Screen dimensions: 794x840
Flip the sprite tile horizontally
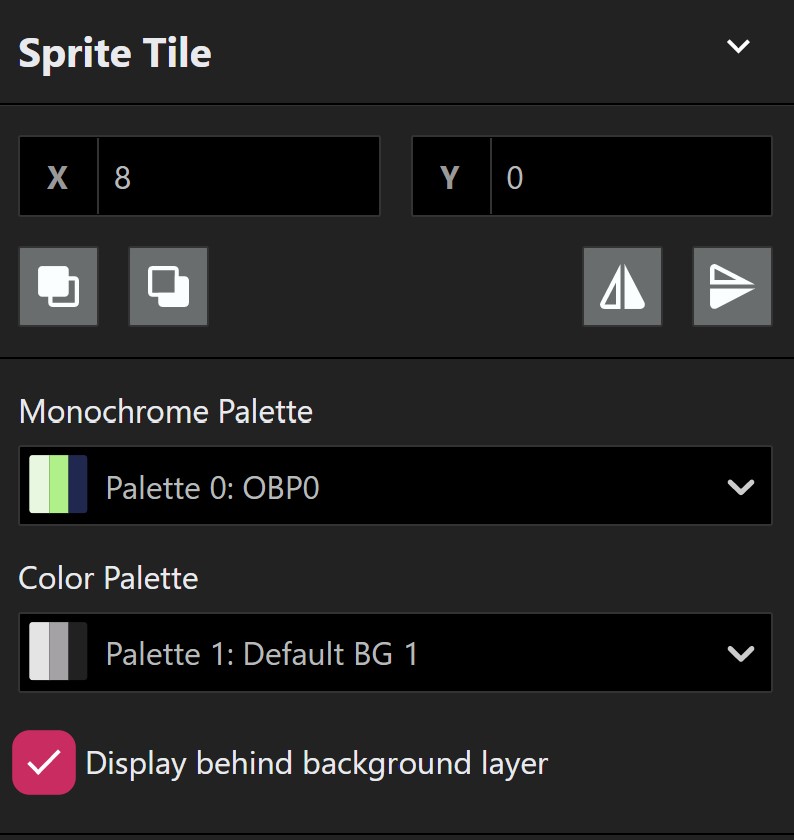(x=622, y=286)
